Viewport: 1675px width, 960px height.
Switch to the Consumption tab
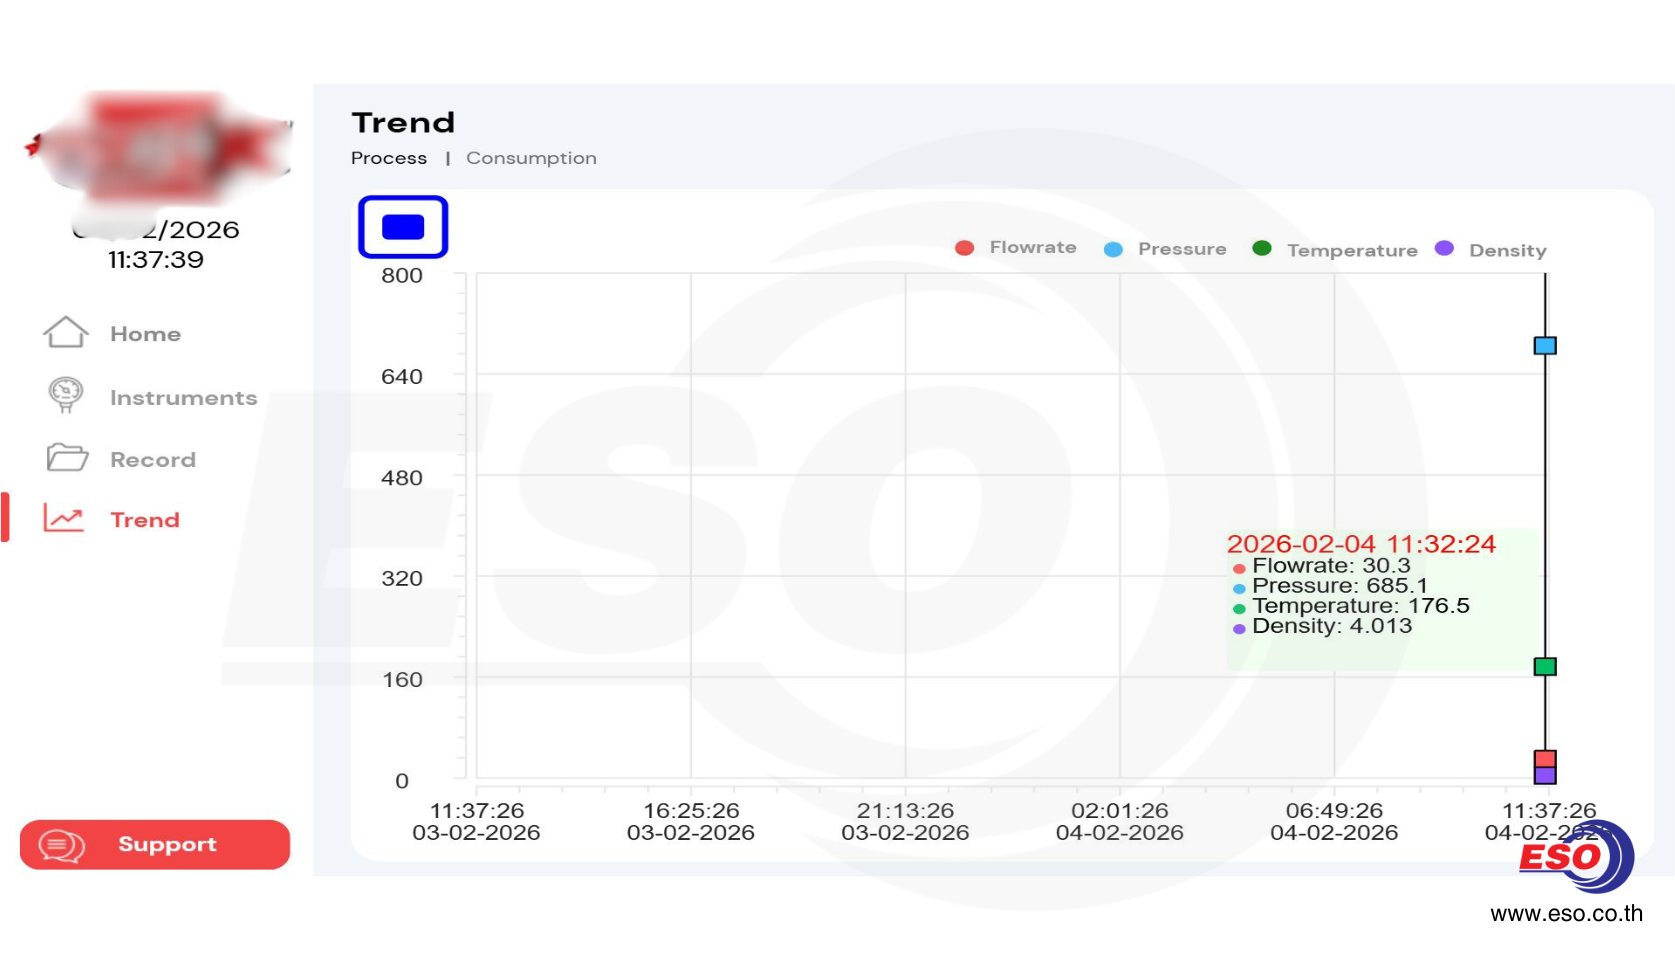tap(531, 158)
